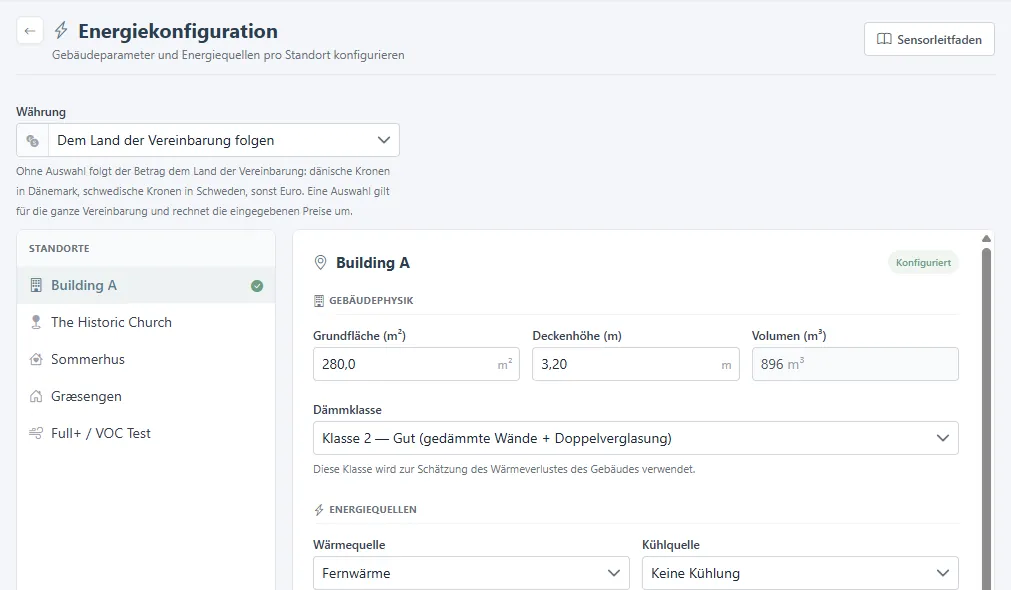
Task: Select Sommerhus location
Action: coord(146,359)
